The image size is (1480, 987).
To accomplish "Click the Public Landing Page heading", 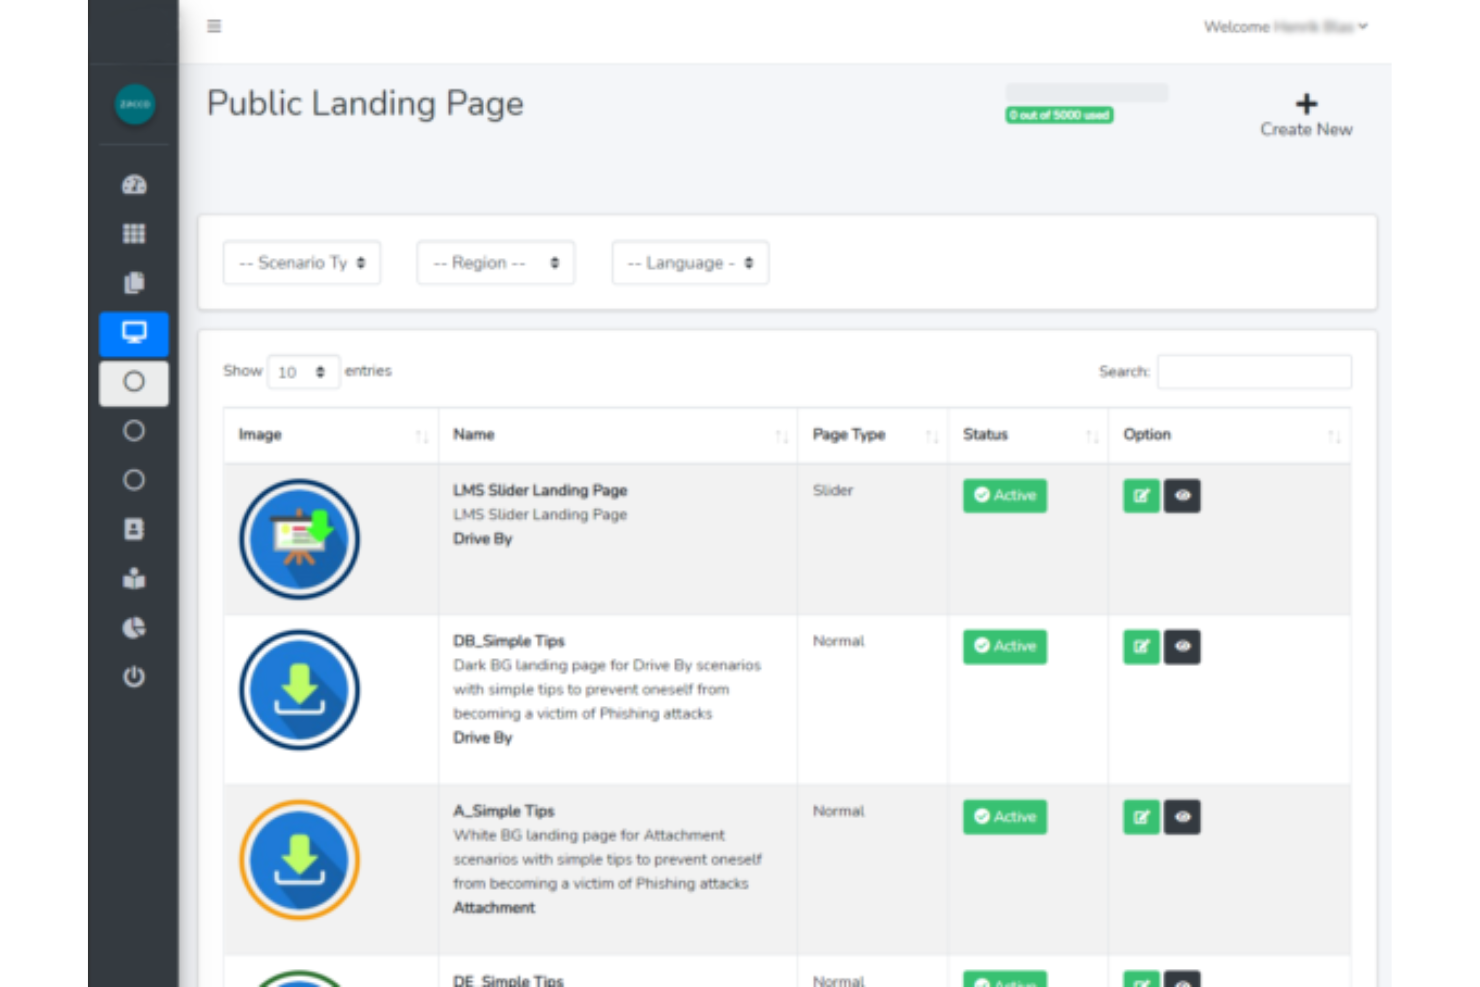I will (x=365, y=104).
